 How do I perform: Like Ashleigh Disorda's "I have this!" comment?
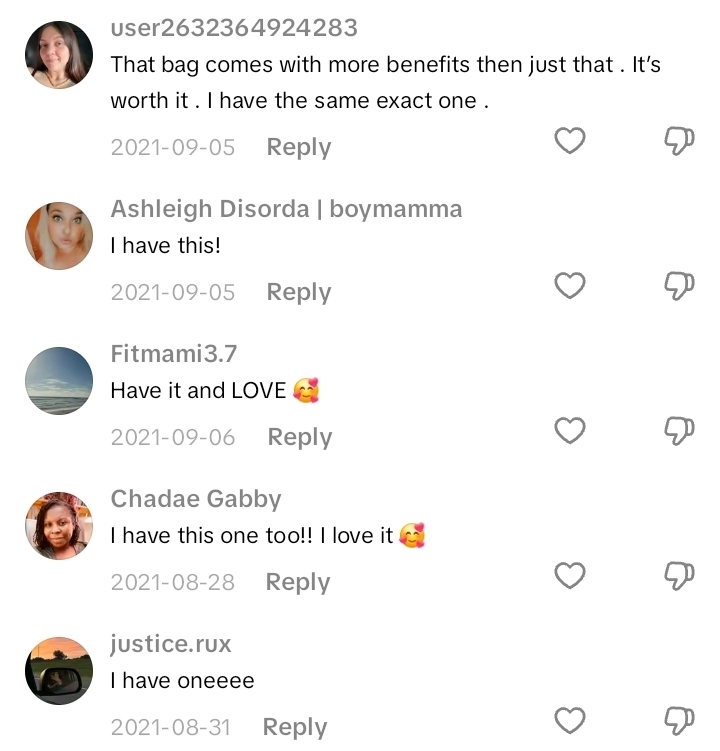[x=569, y=286]
